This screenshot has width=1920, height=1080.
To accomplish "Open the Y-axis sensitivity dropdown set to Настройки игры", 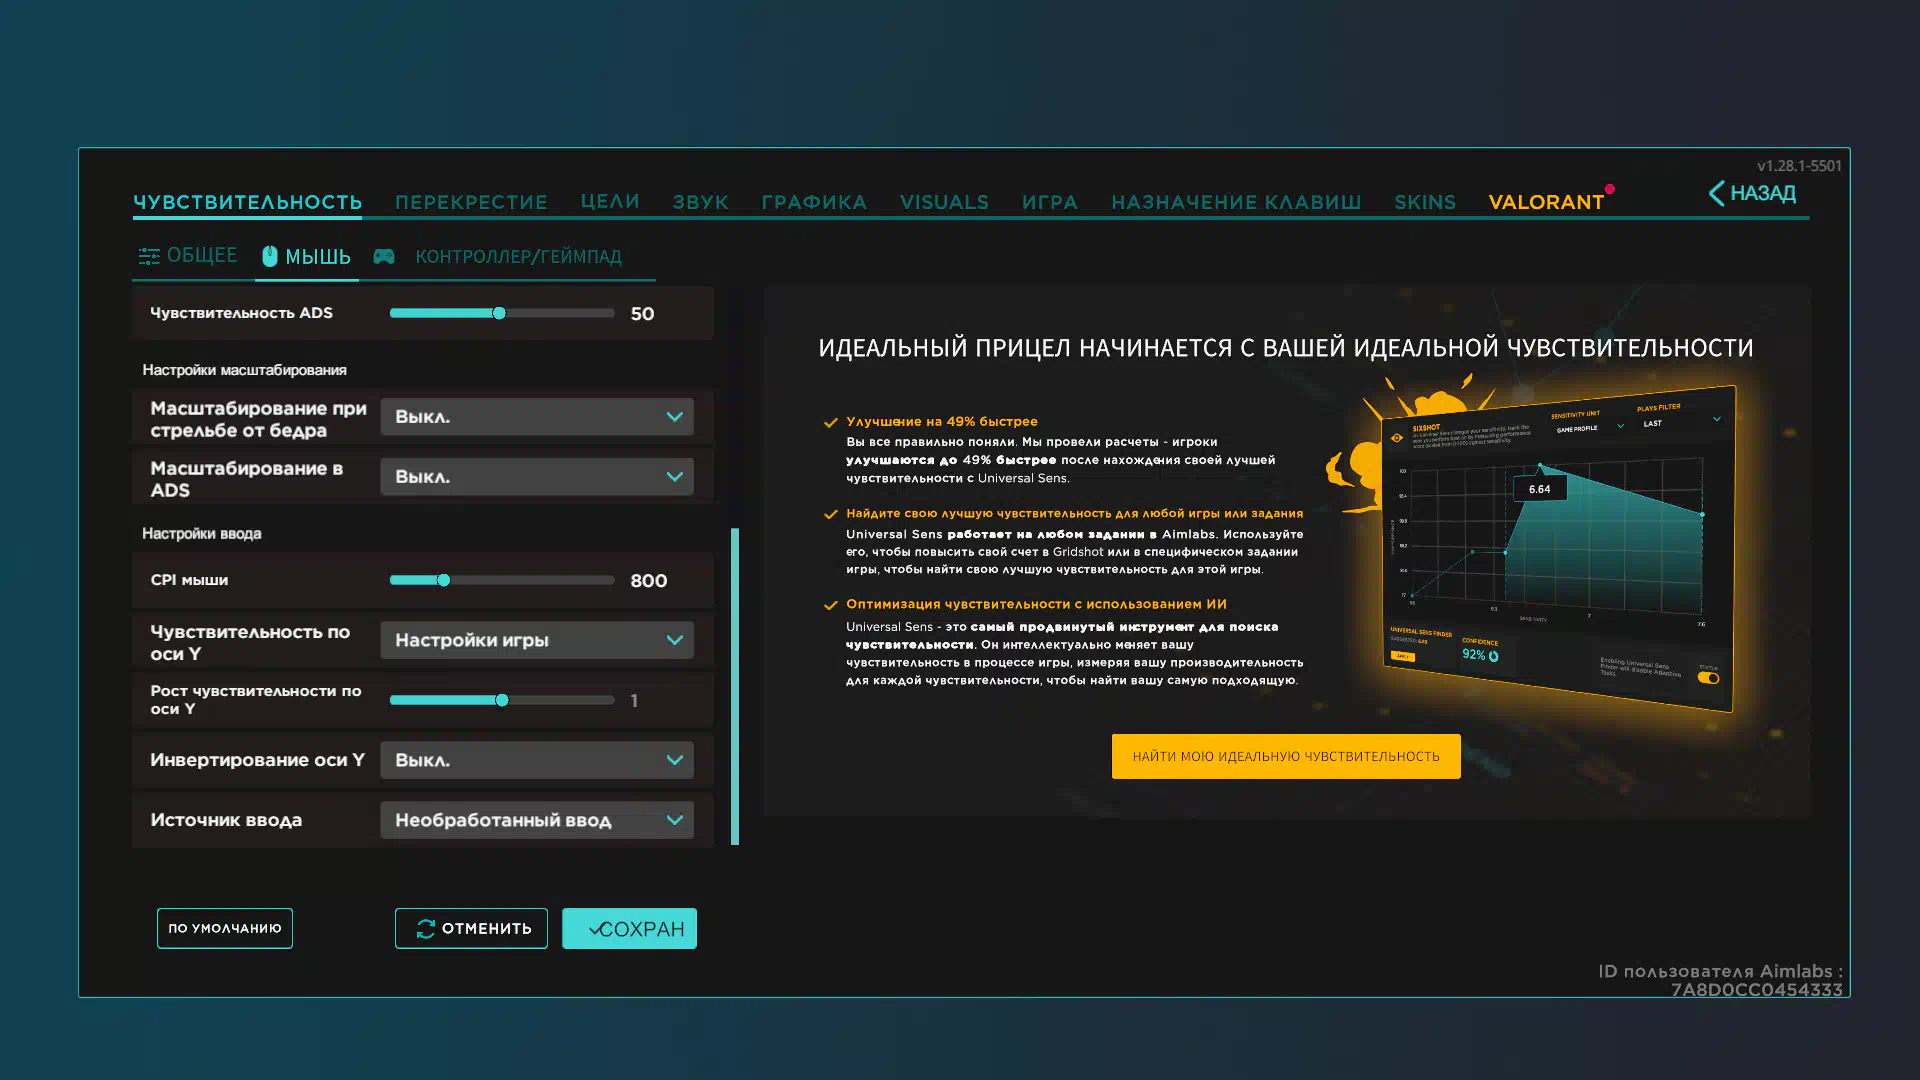I will [x=537, y=640].
